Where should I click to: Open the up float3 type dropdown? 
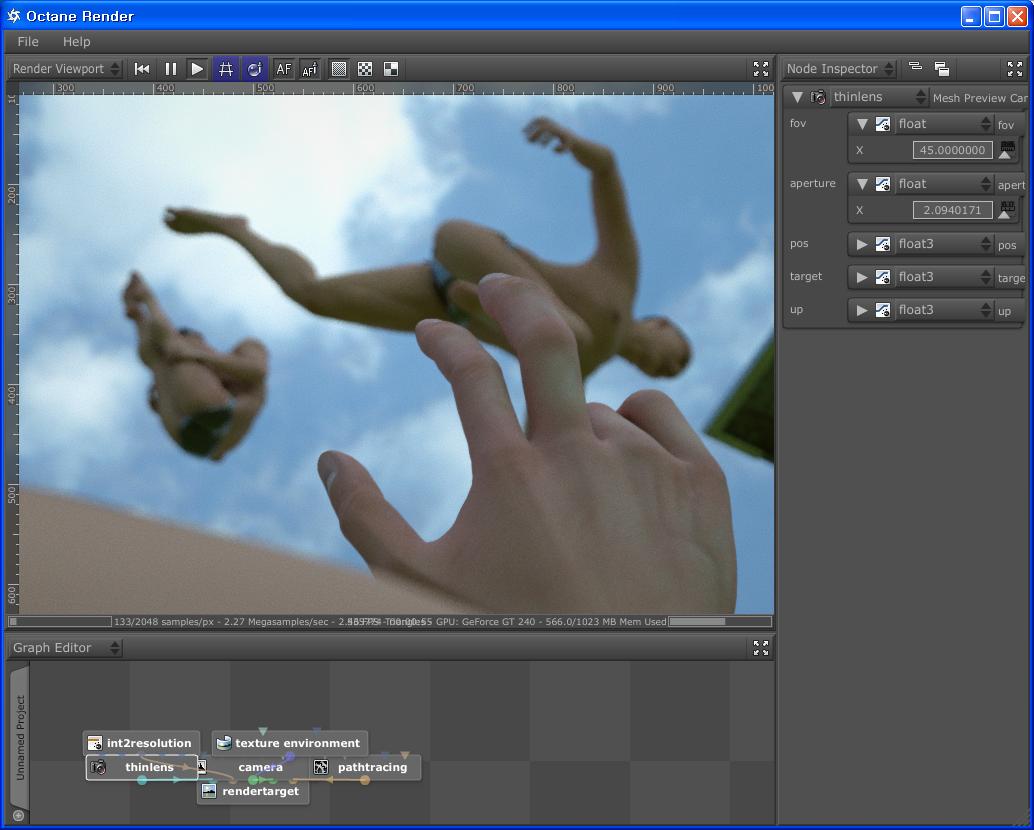tap(944, 310)
